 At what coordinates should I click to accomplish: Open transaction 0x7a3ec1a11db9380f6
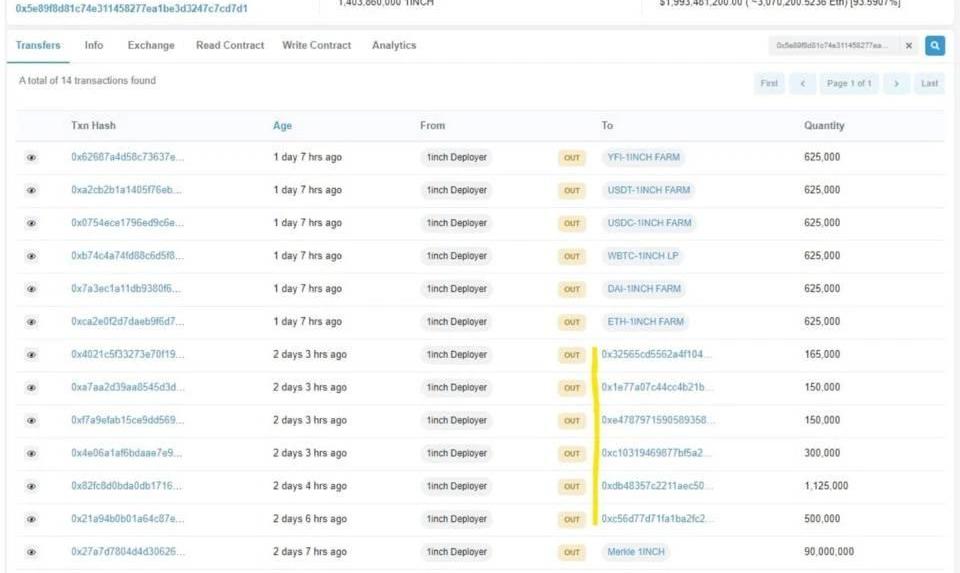coord(126,288)
